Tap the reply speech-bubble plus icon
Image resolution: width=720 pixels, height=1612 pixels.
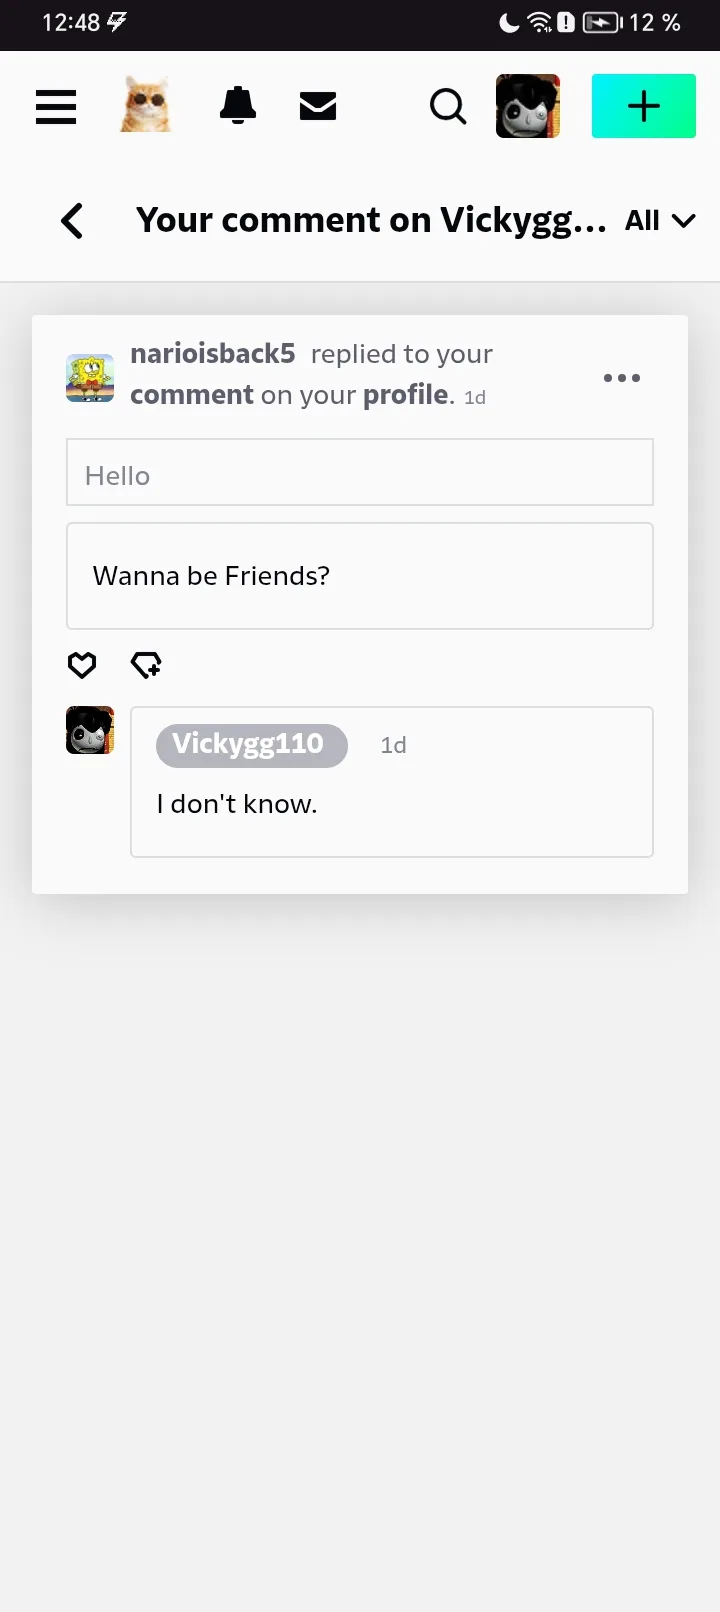(x=146, y=664)
